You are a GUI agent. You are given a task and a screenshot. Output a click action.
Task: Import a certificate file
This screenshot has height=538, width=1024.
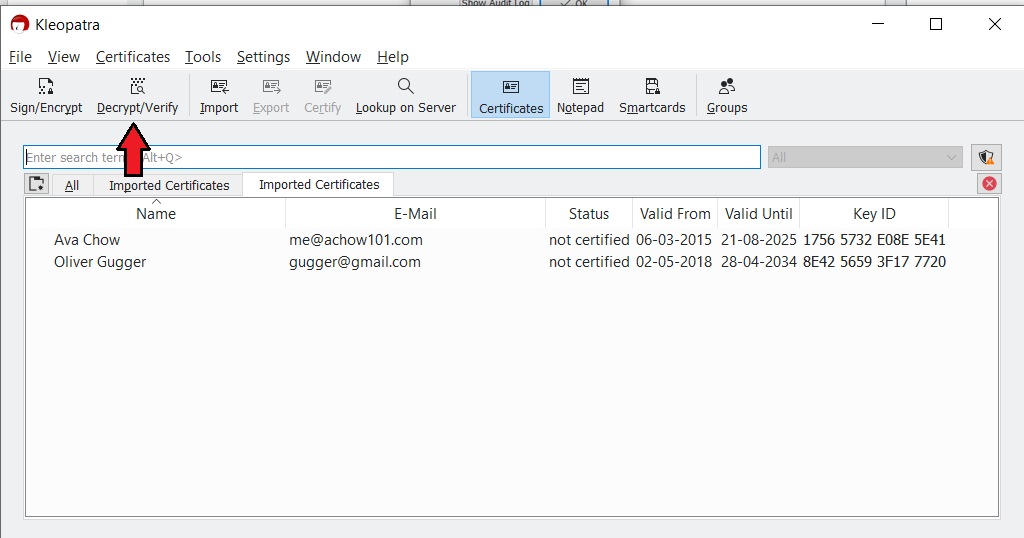click(219, 95)
